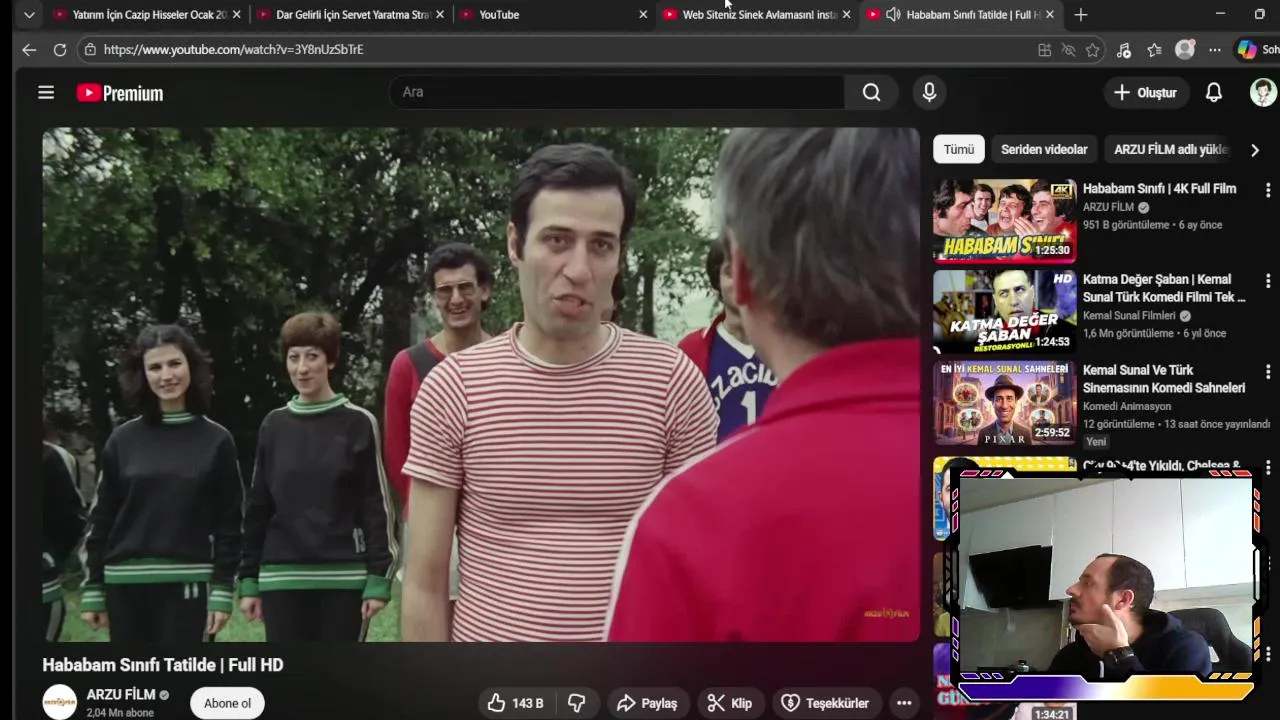The height and width of the screenshot is (720, 1280).
Task: Start voice search with the microphone
Action: tap(929, 92)
